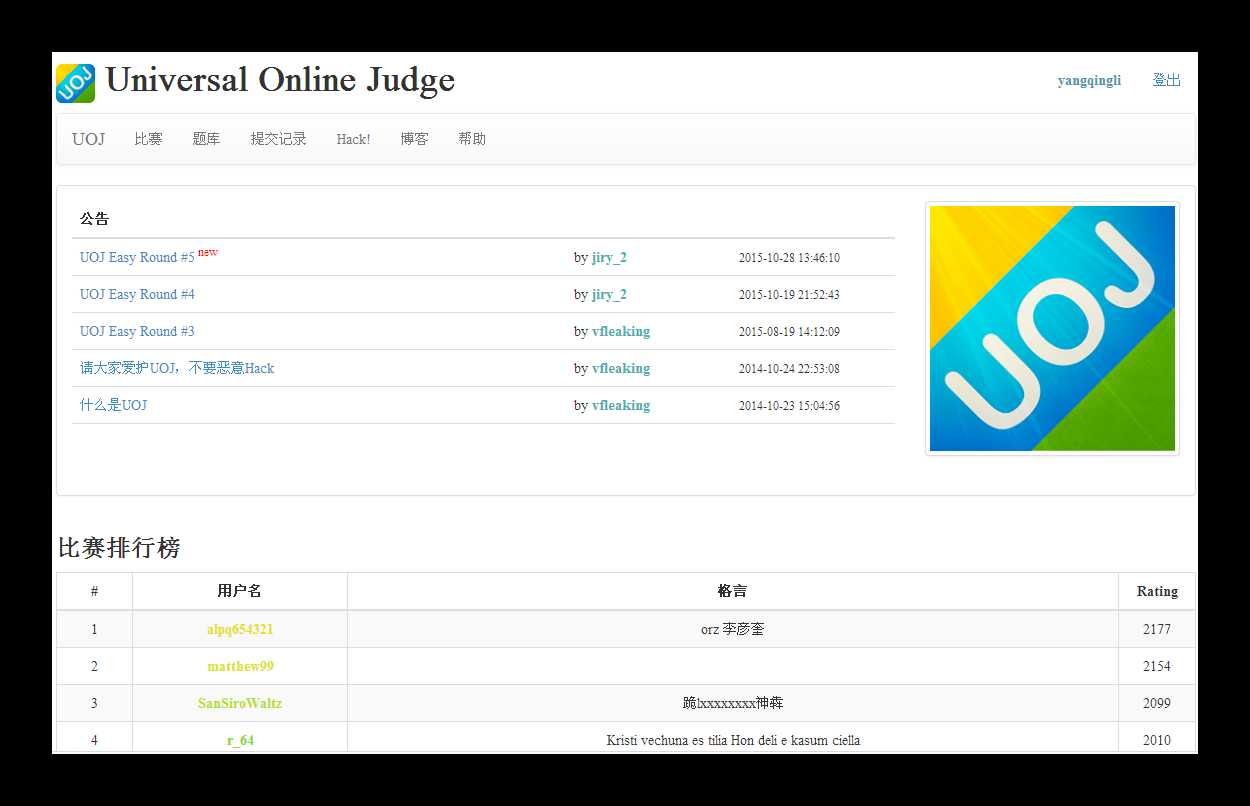Viewport: 1250px width, 806px height.
Task: Click the 比赛排行榜 ranking heading
Action: click(119, 548)
